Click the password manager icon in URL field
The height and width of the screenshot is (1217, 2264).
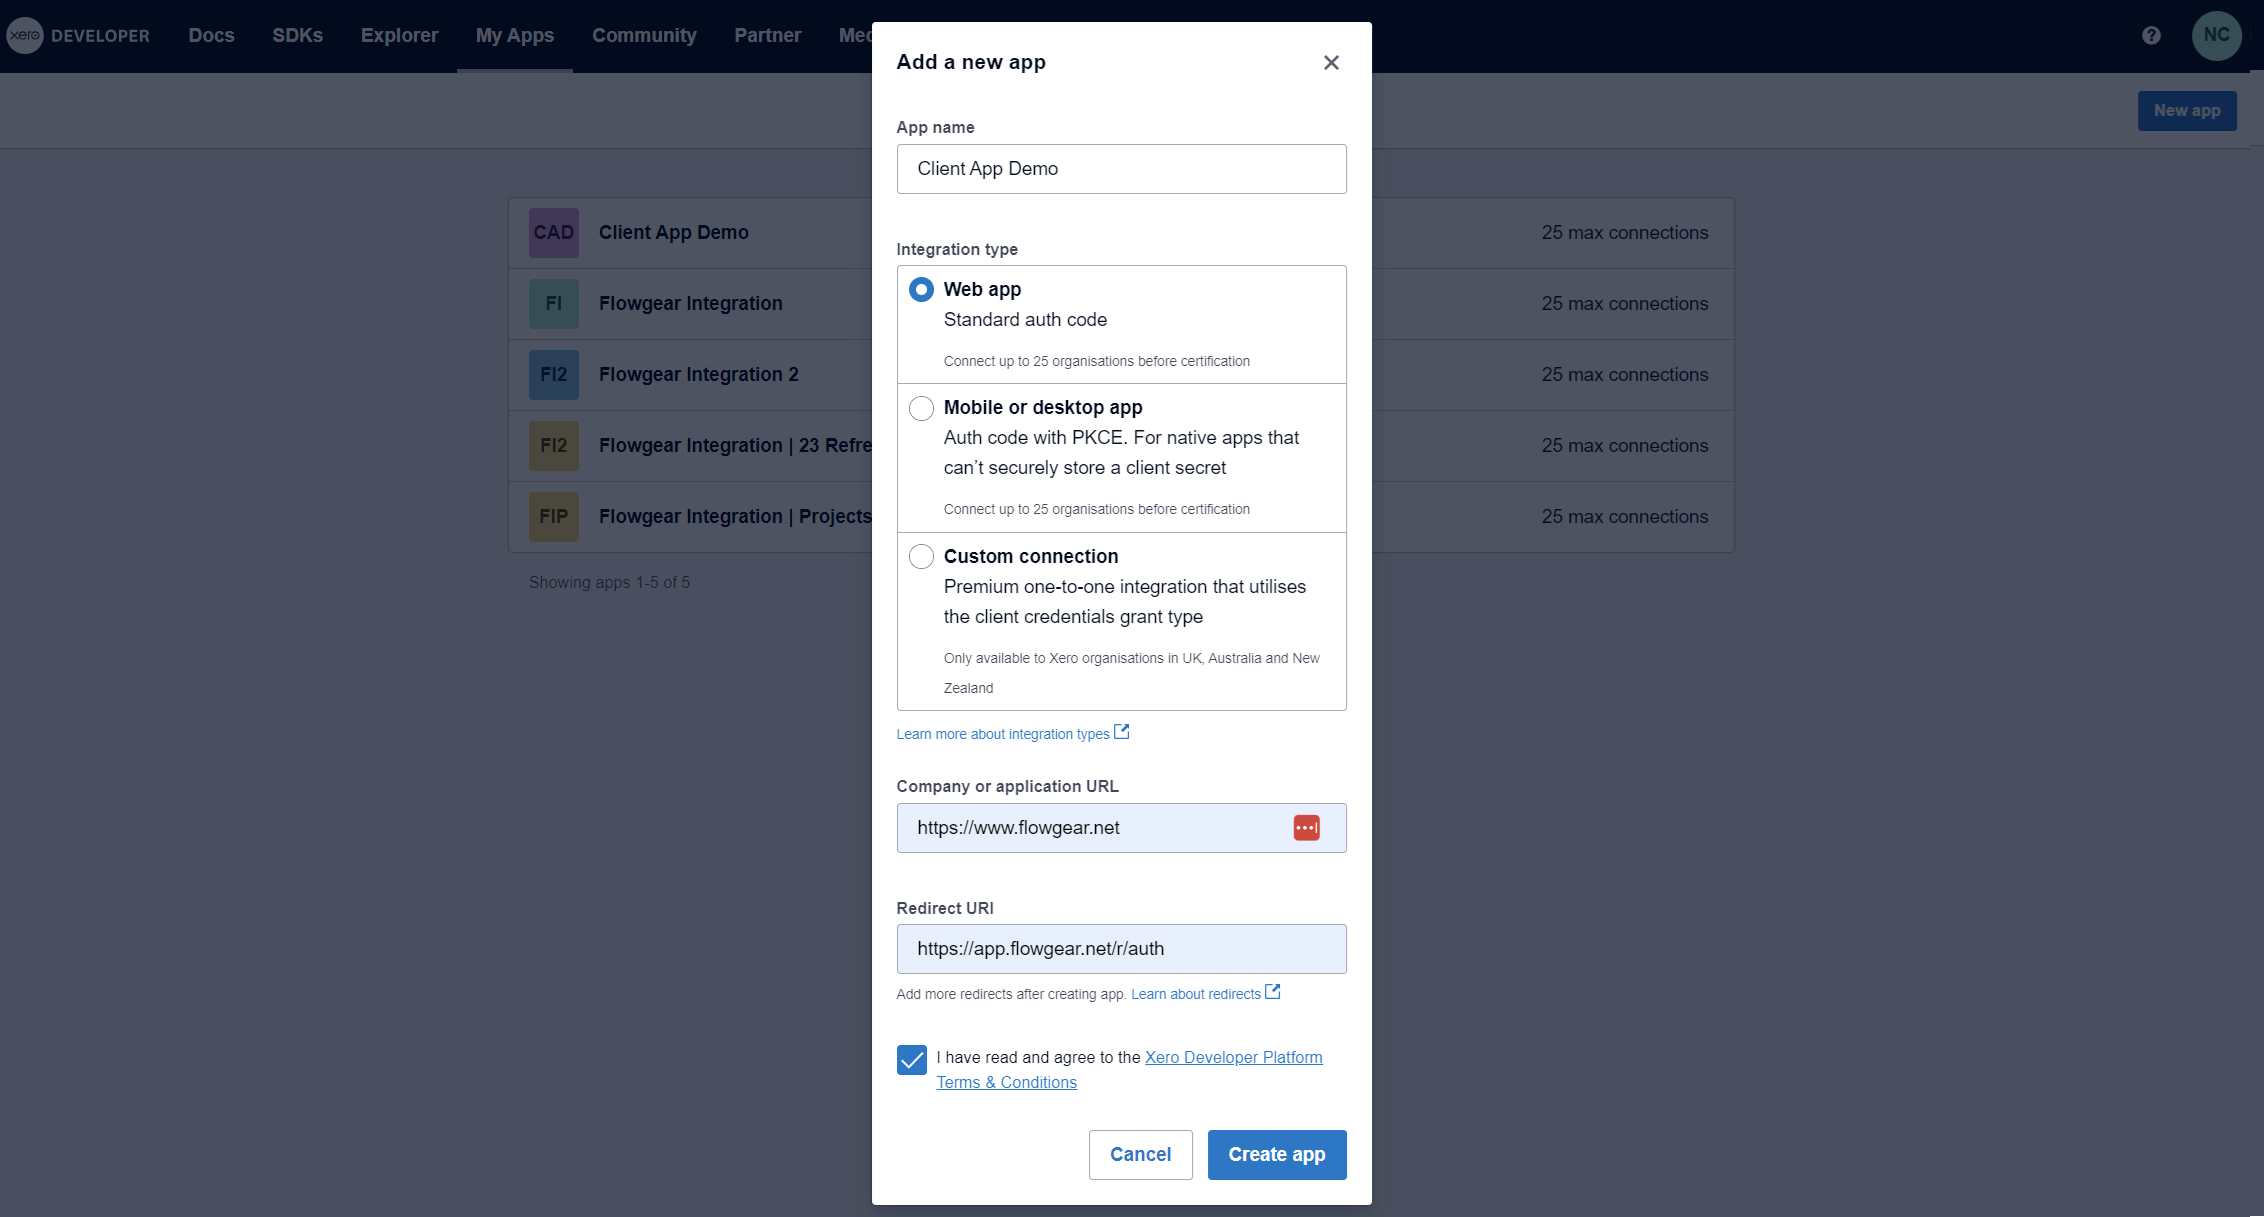click(1306, 828)
